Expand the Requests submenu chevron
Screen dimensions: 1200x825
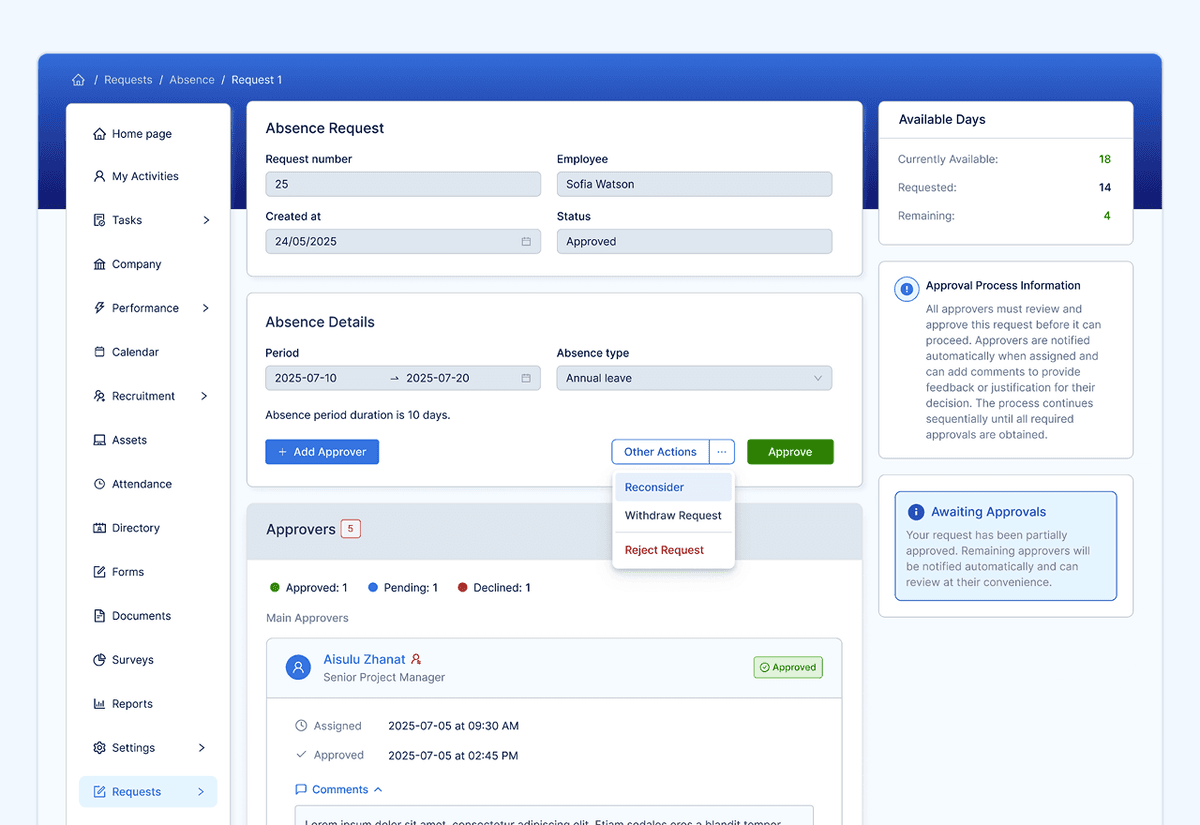pos(201,792)
